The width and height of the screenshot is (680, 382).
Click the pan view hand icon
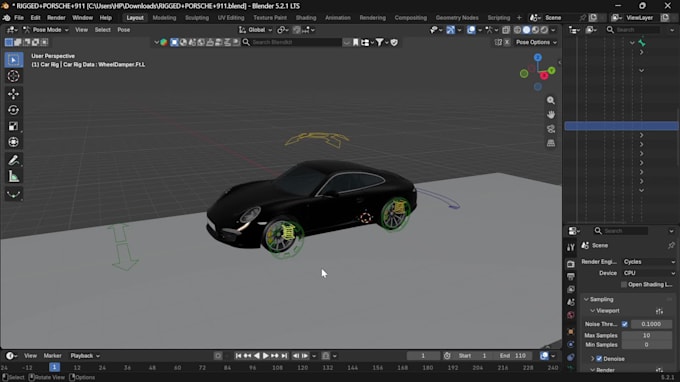coord(551,115)
